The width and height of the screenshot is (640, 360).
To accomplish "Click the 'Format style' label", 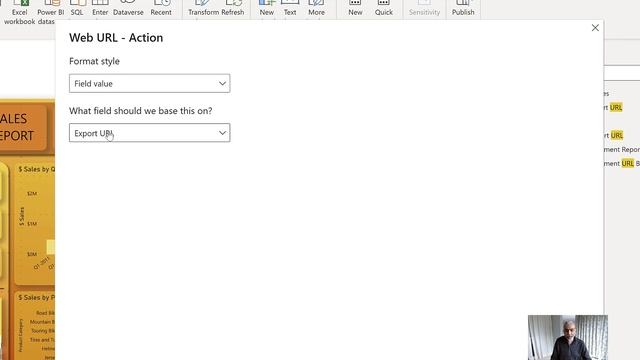I will (94, 61).
